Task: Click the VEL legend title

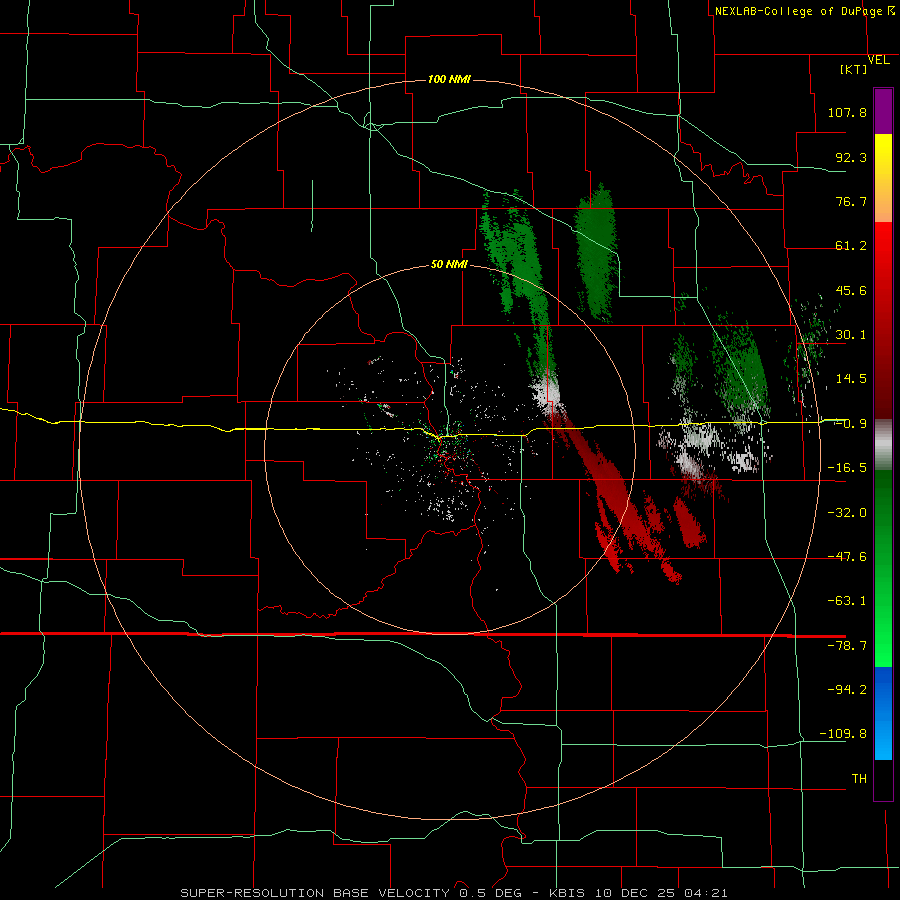Action: (x=878, y=60)
